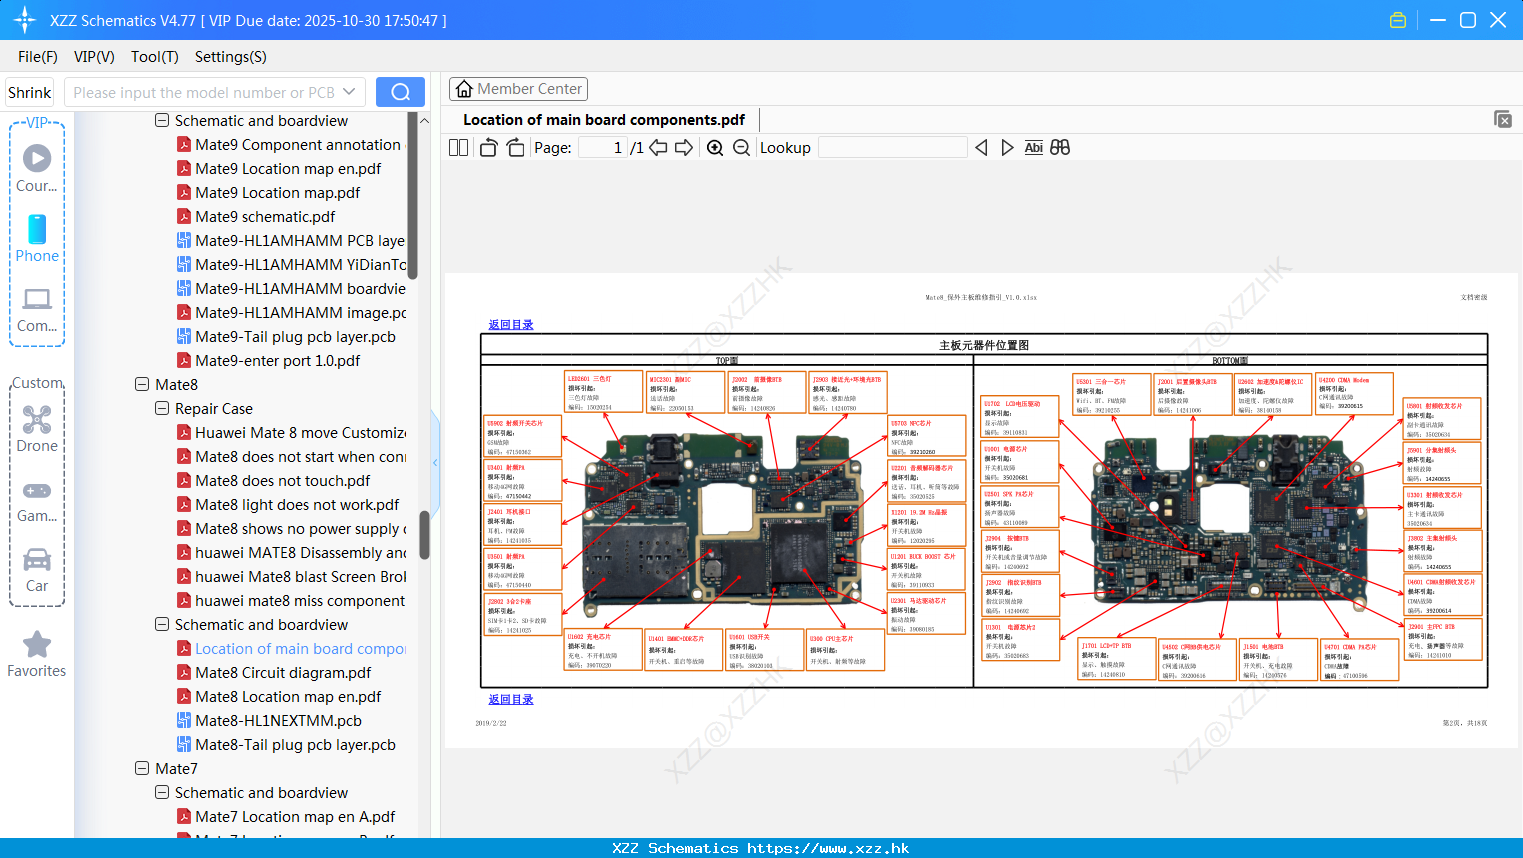
Task: Select the Phone category icon
Action: point(37,238)
